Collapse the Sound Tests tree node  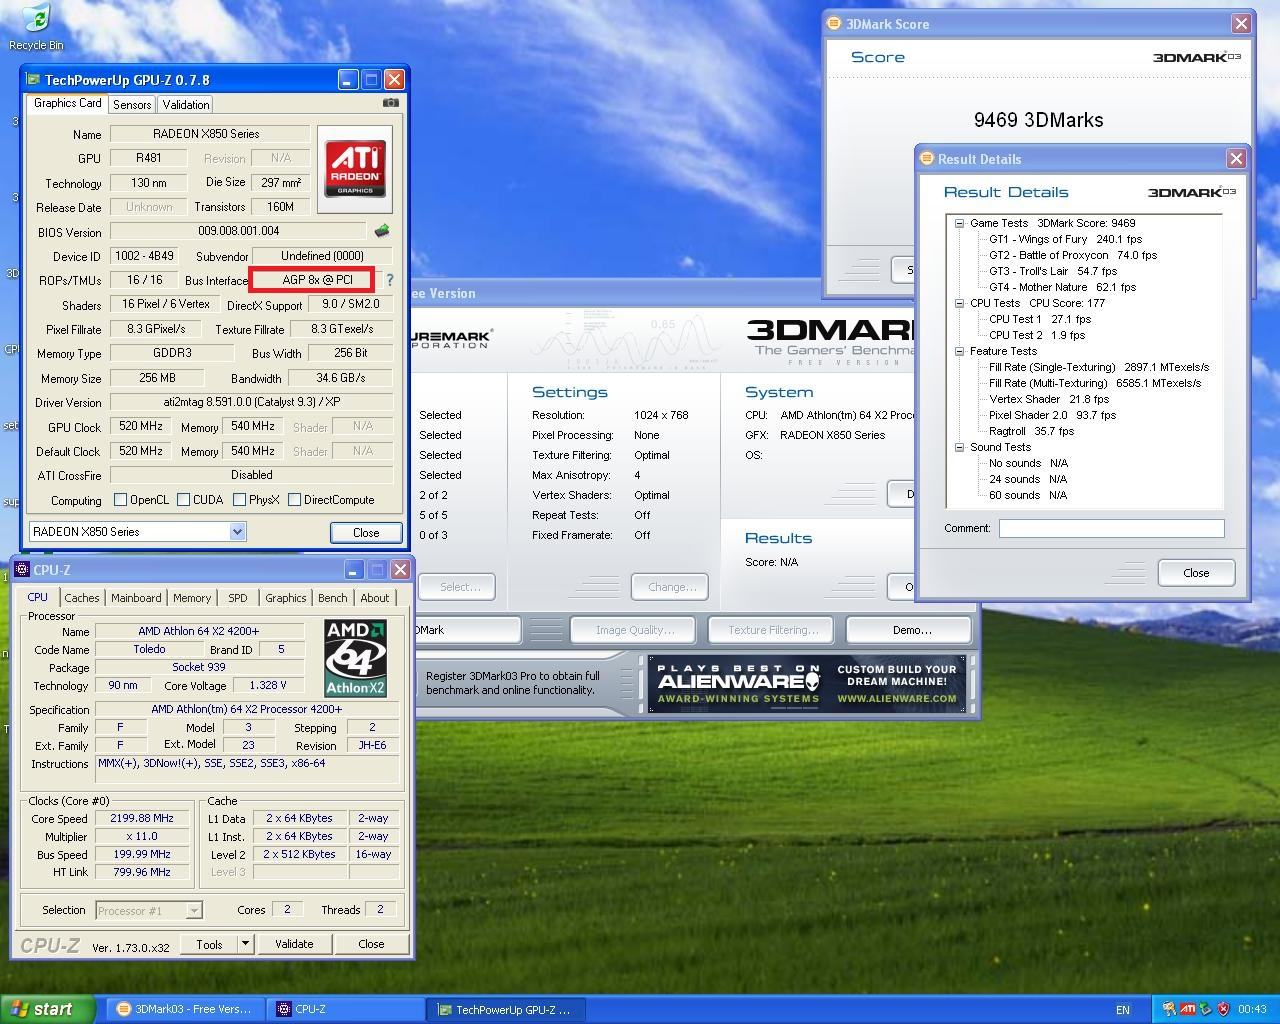[x=959, y=447]
